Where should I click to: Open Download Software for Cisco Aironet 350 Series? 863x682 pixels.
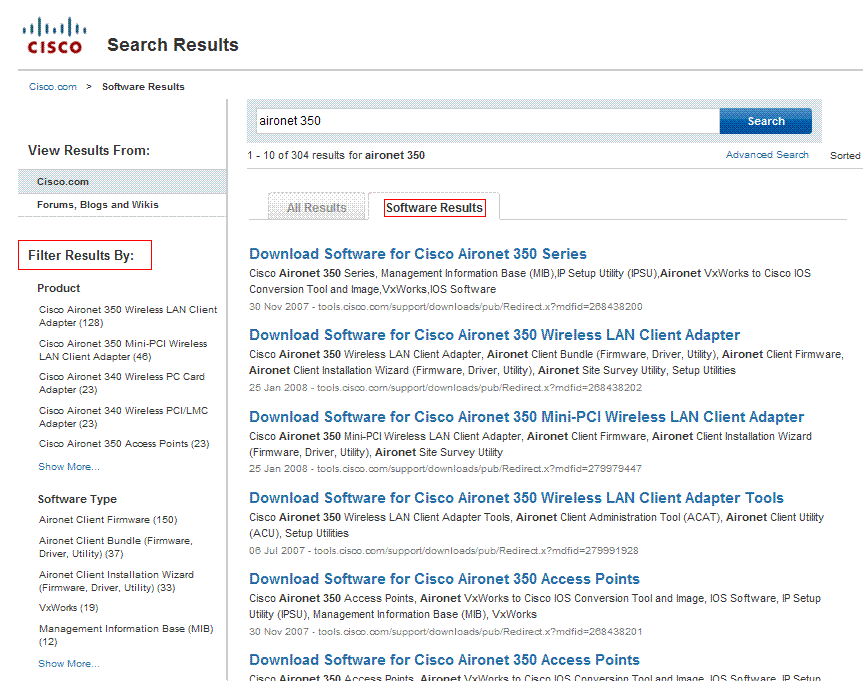click(x=418, y=254)
